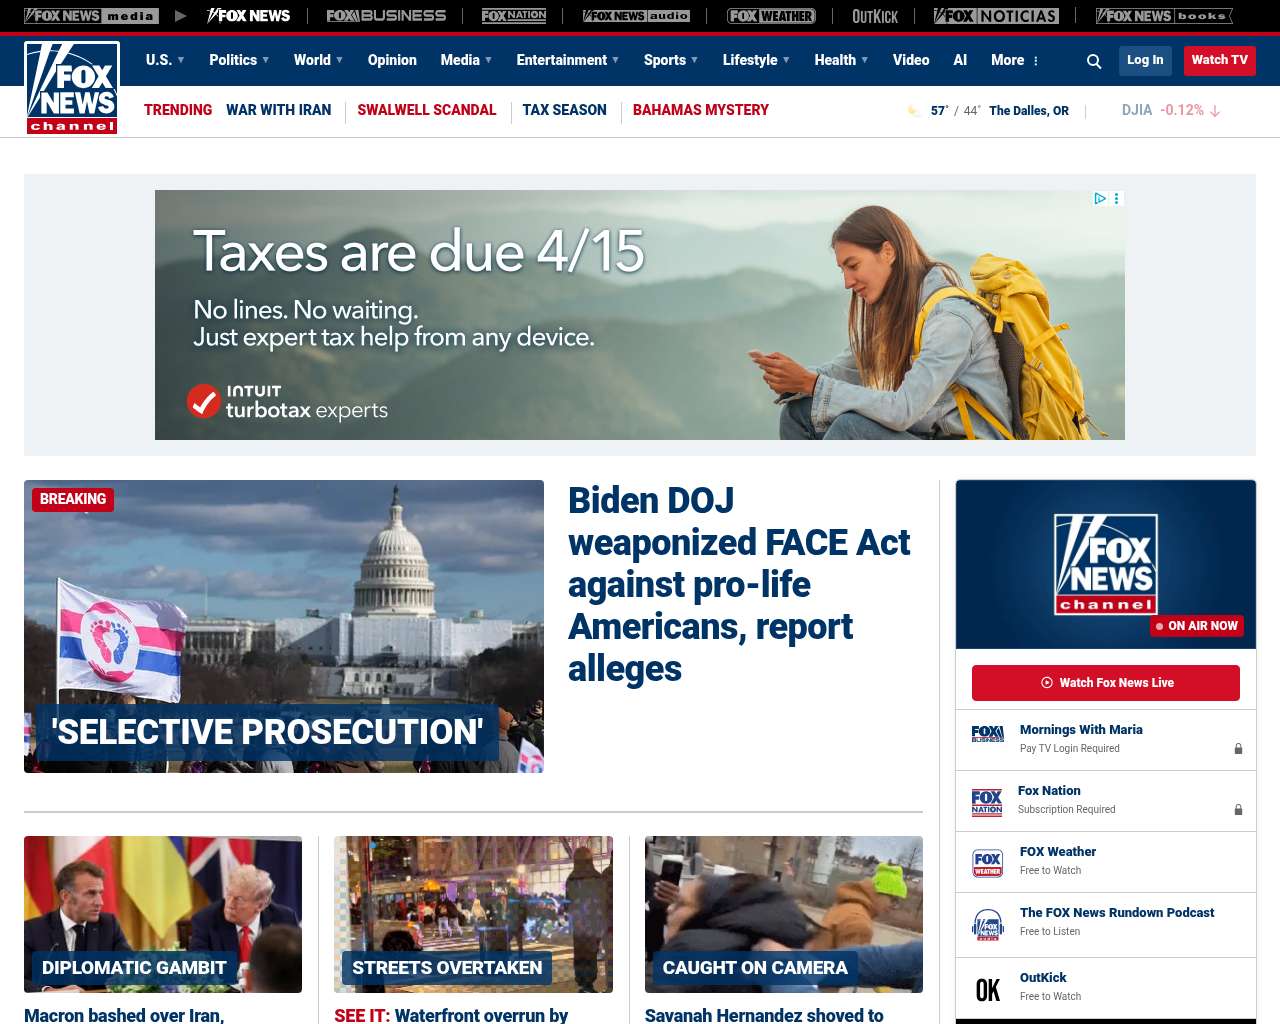Open the site search magnifier icon
This screenshot has width=1280, height=1024.
1094,61
